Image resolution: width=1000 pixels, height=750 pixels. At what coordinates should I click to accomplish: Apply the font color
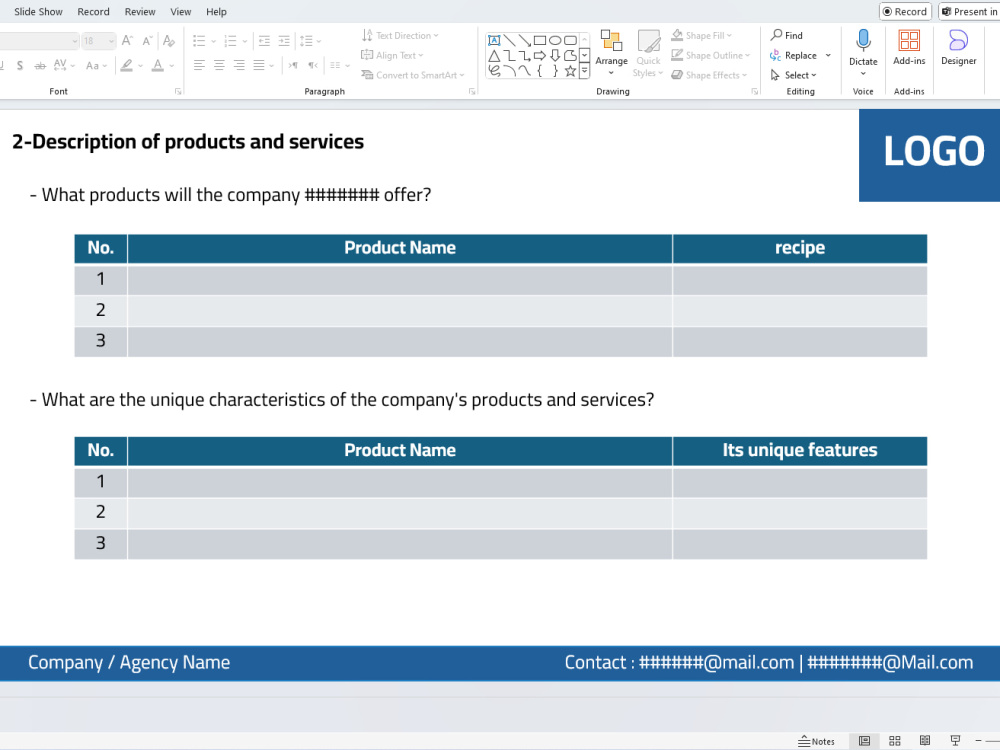tap(158, 65)
